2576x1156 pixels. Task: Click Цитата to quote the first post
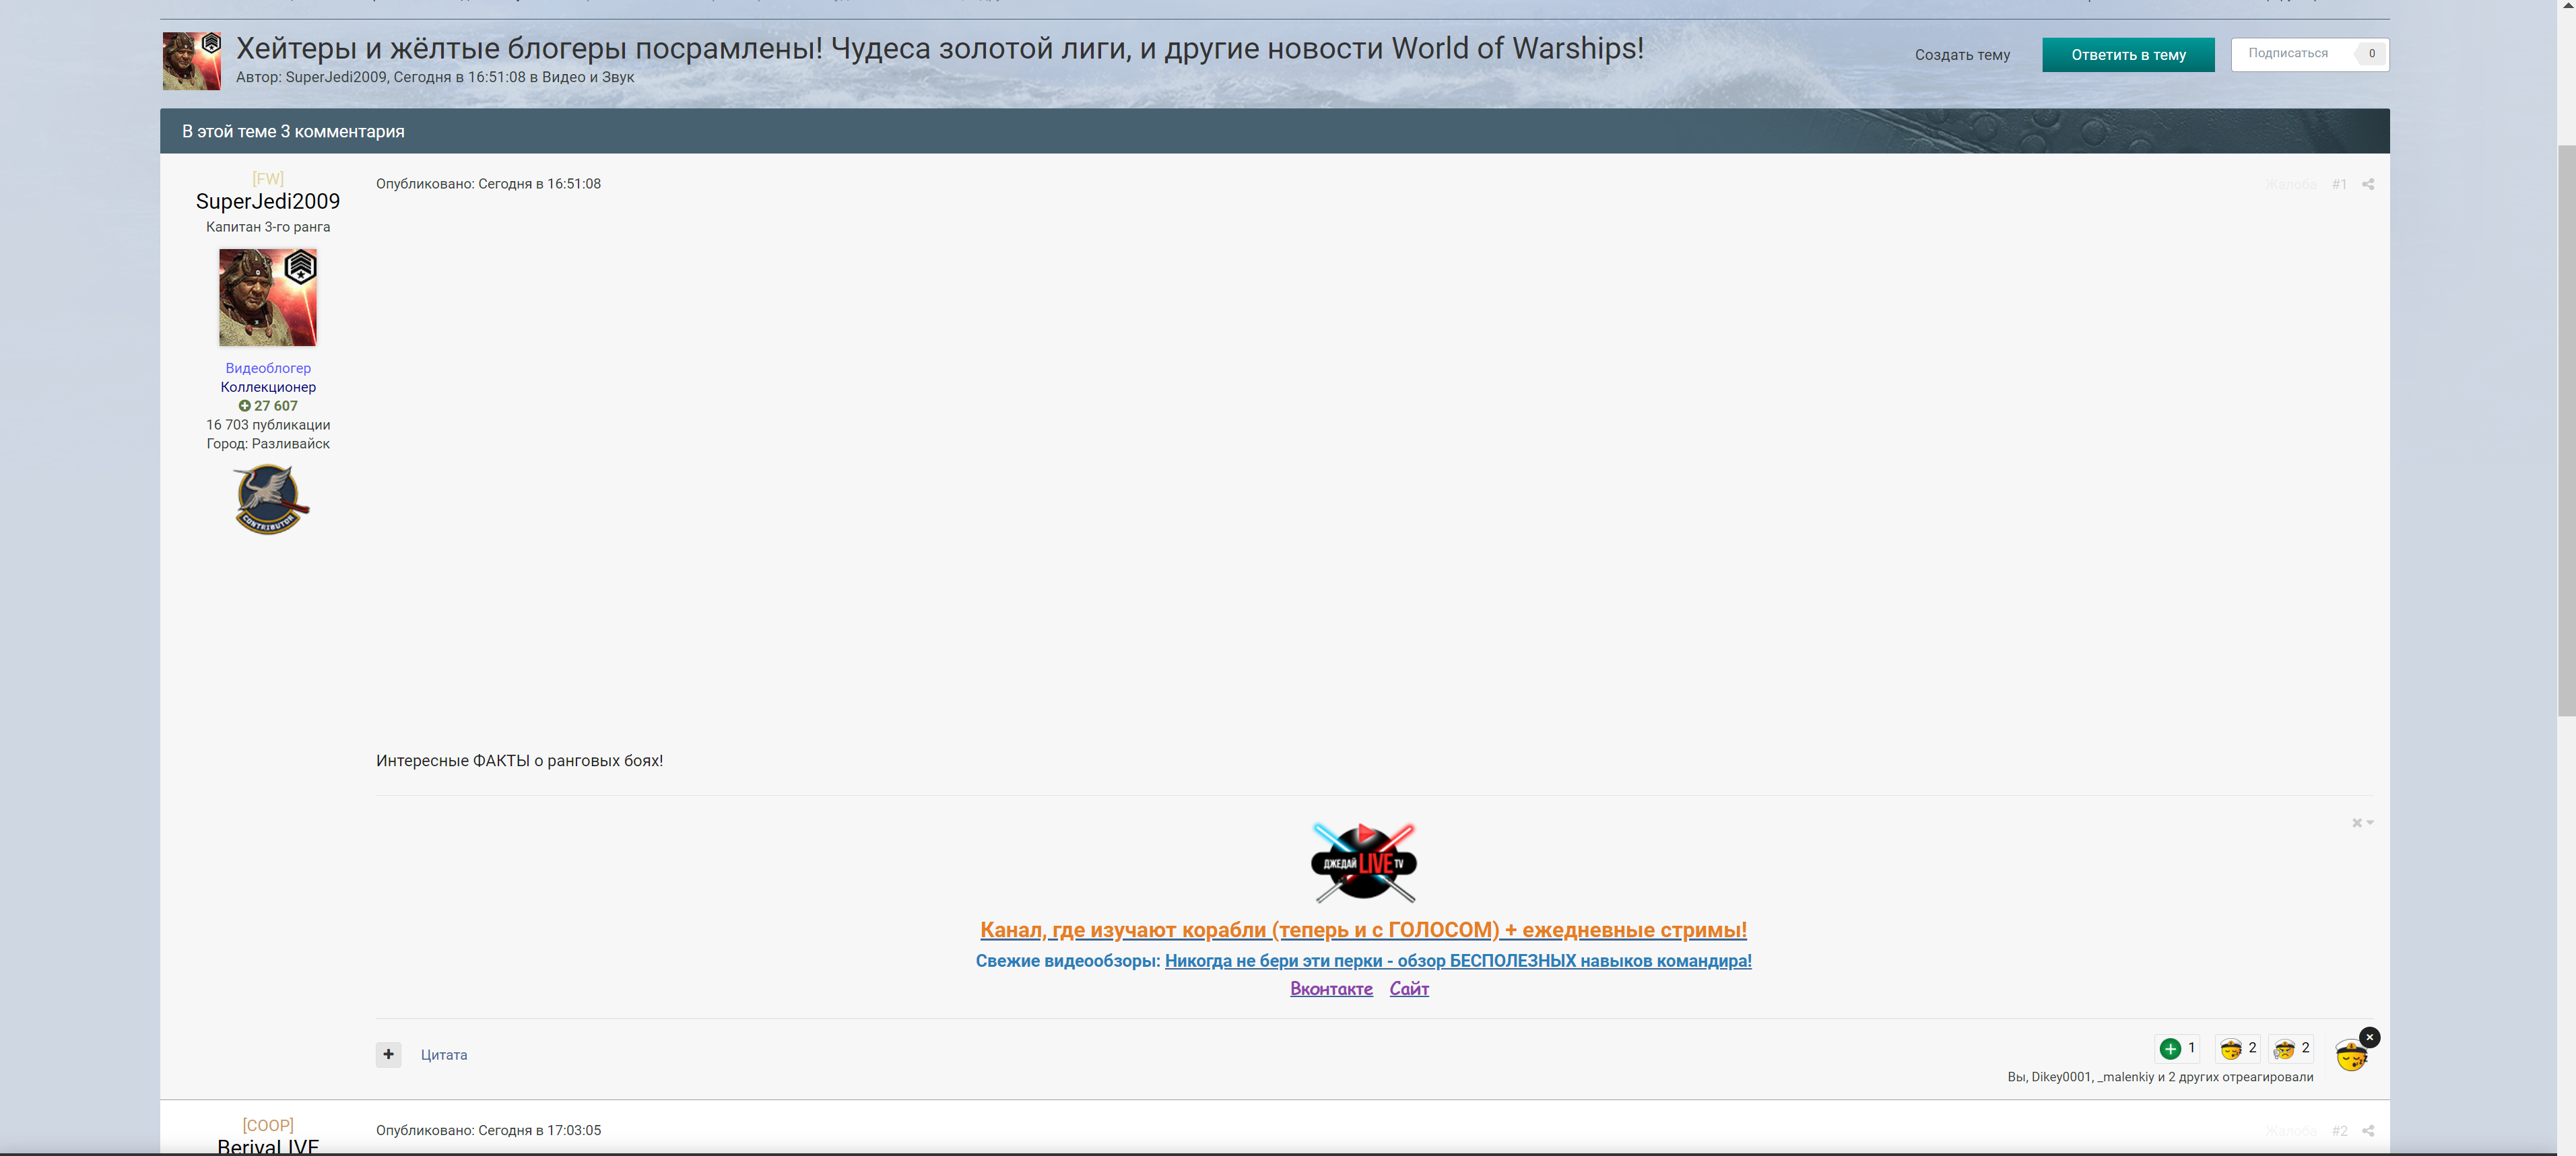point(444,1055)
